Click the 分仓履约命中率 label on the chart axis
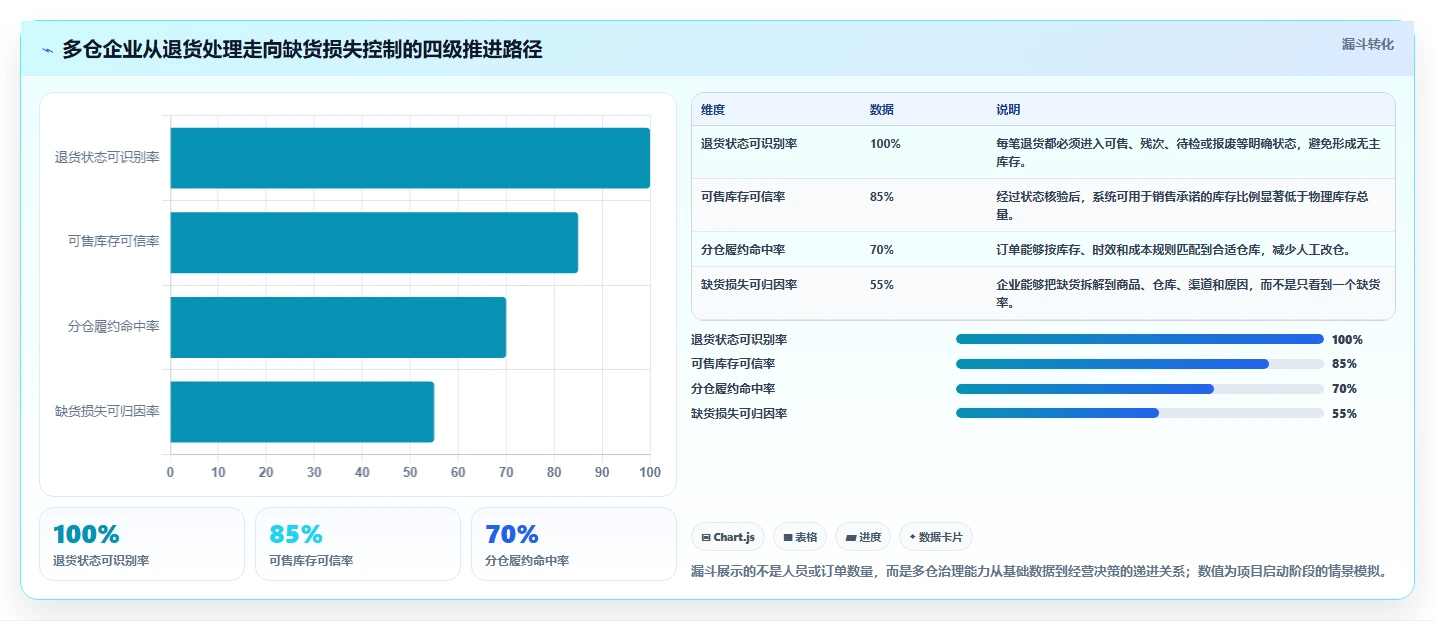 click(113, 327)
